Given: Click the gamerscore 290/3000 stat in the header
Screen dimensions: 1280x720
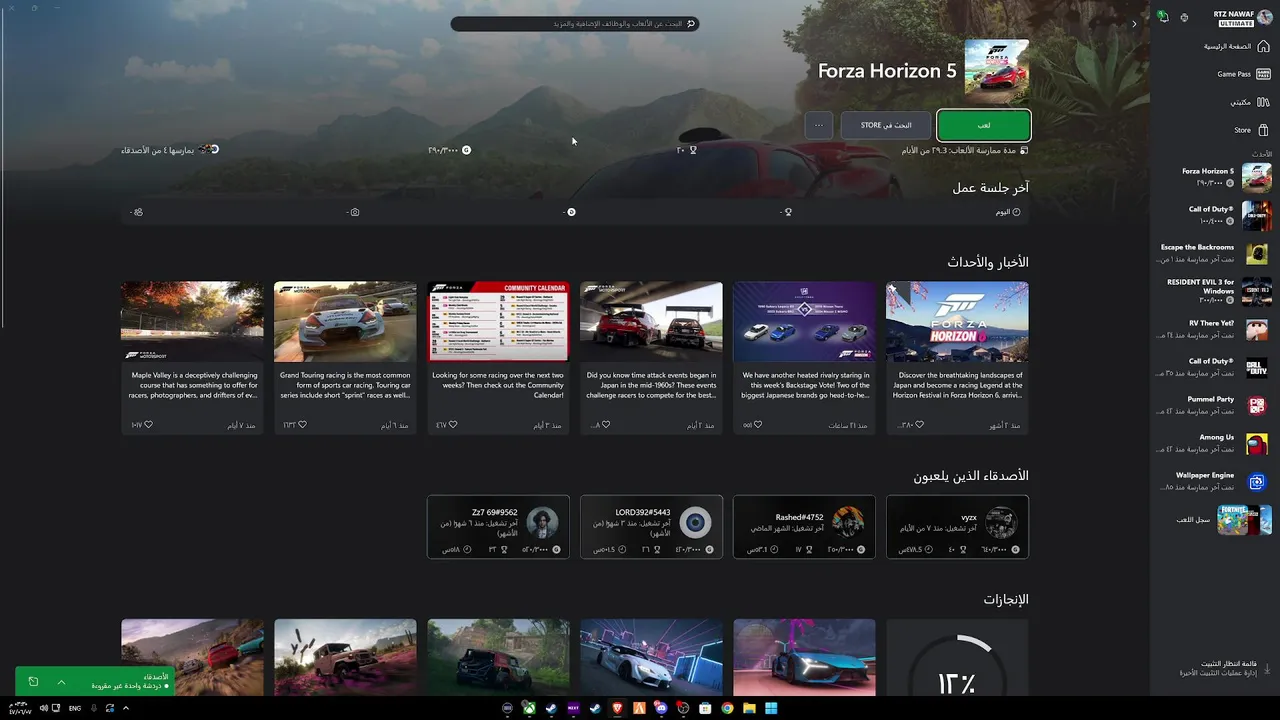Looking at the screenshot, I should click(449, 150).
